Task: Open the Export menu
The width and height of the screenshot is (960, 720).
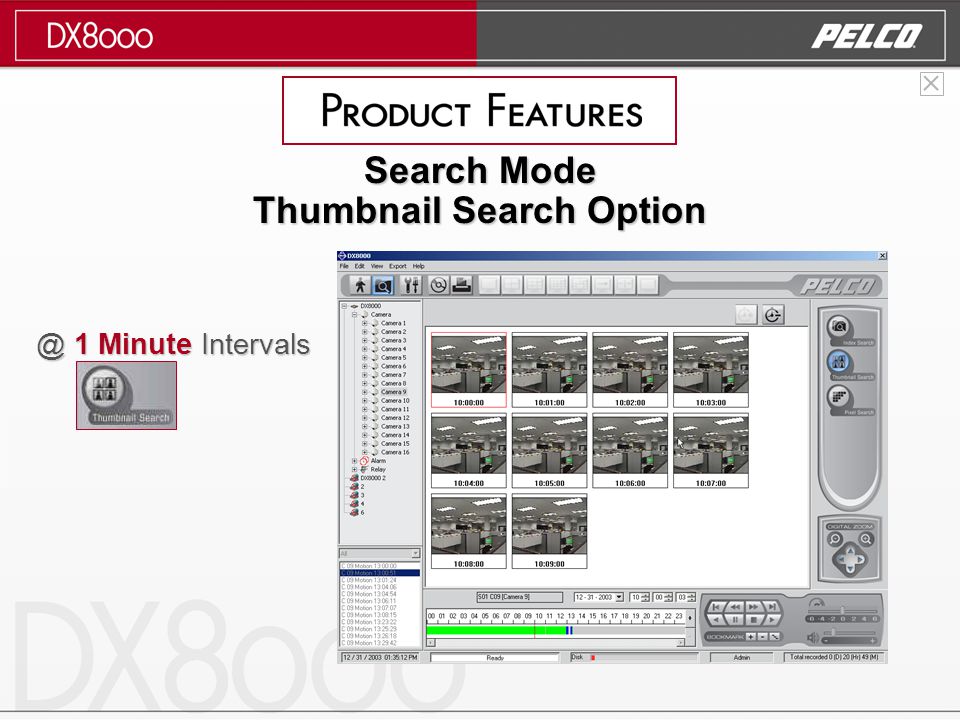Action: coord(398,266)
